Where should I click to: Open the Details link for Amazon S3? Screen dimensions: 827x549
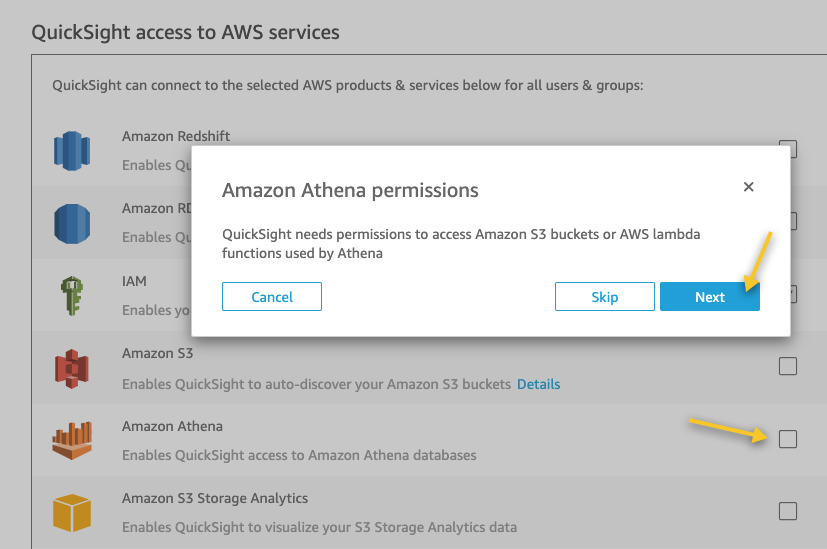pos(538,384)
